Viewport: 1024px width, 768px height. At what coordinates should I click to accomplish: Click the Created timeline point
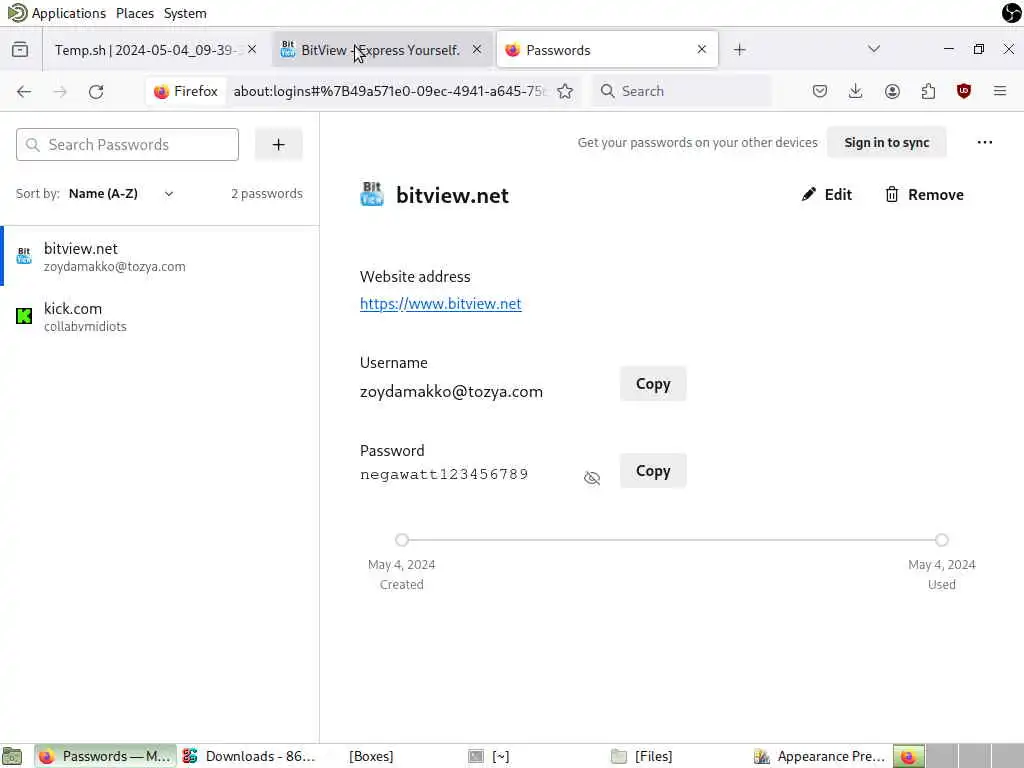tap(402, 540)
